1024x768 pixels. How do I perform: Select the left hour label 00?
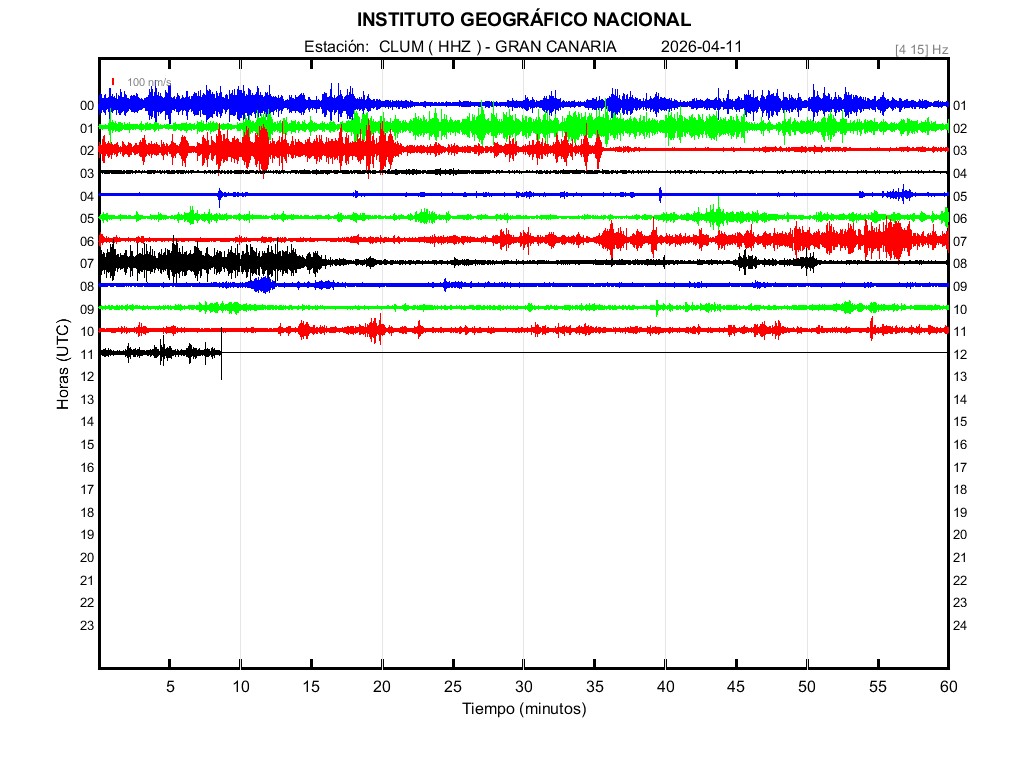pos(87,106)
